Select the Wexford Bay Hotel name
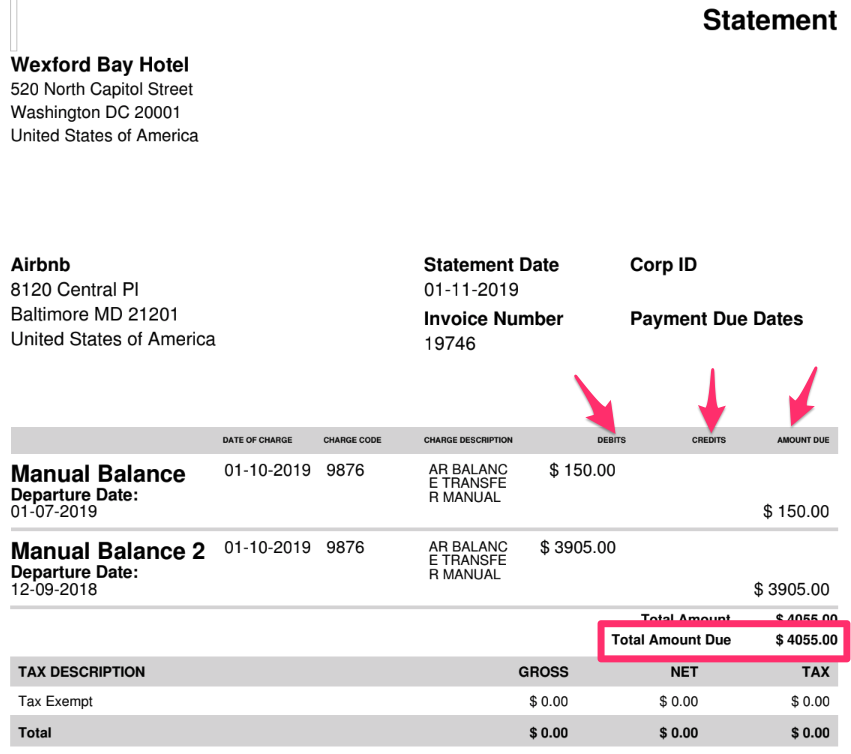The height and width of the screenshot is (754, 851). tap(100, 65)
